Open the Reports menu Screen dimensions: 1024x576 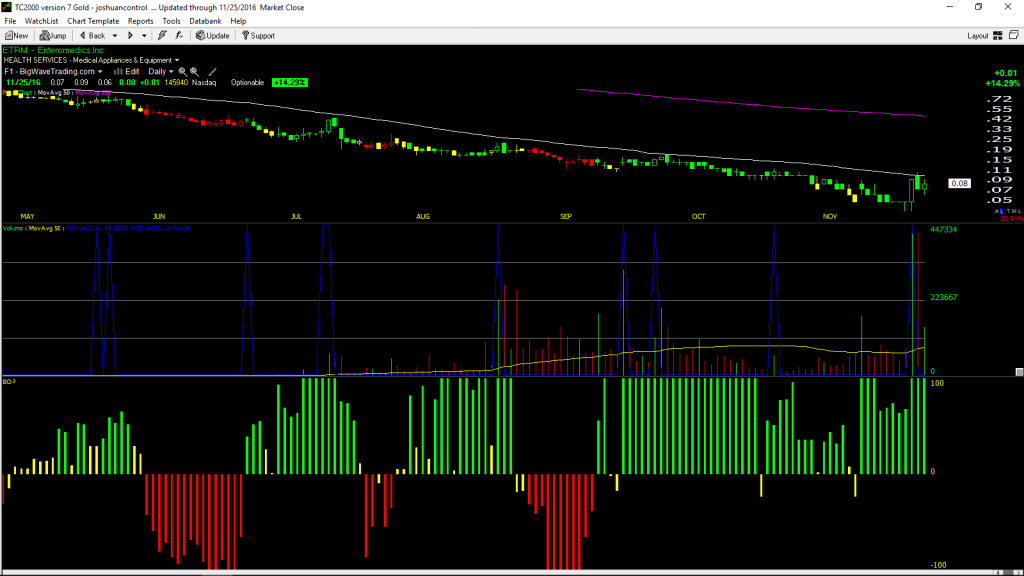(140, 21)
